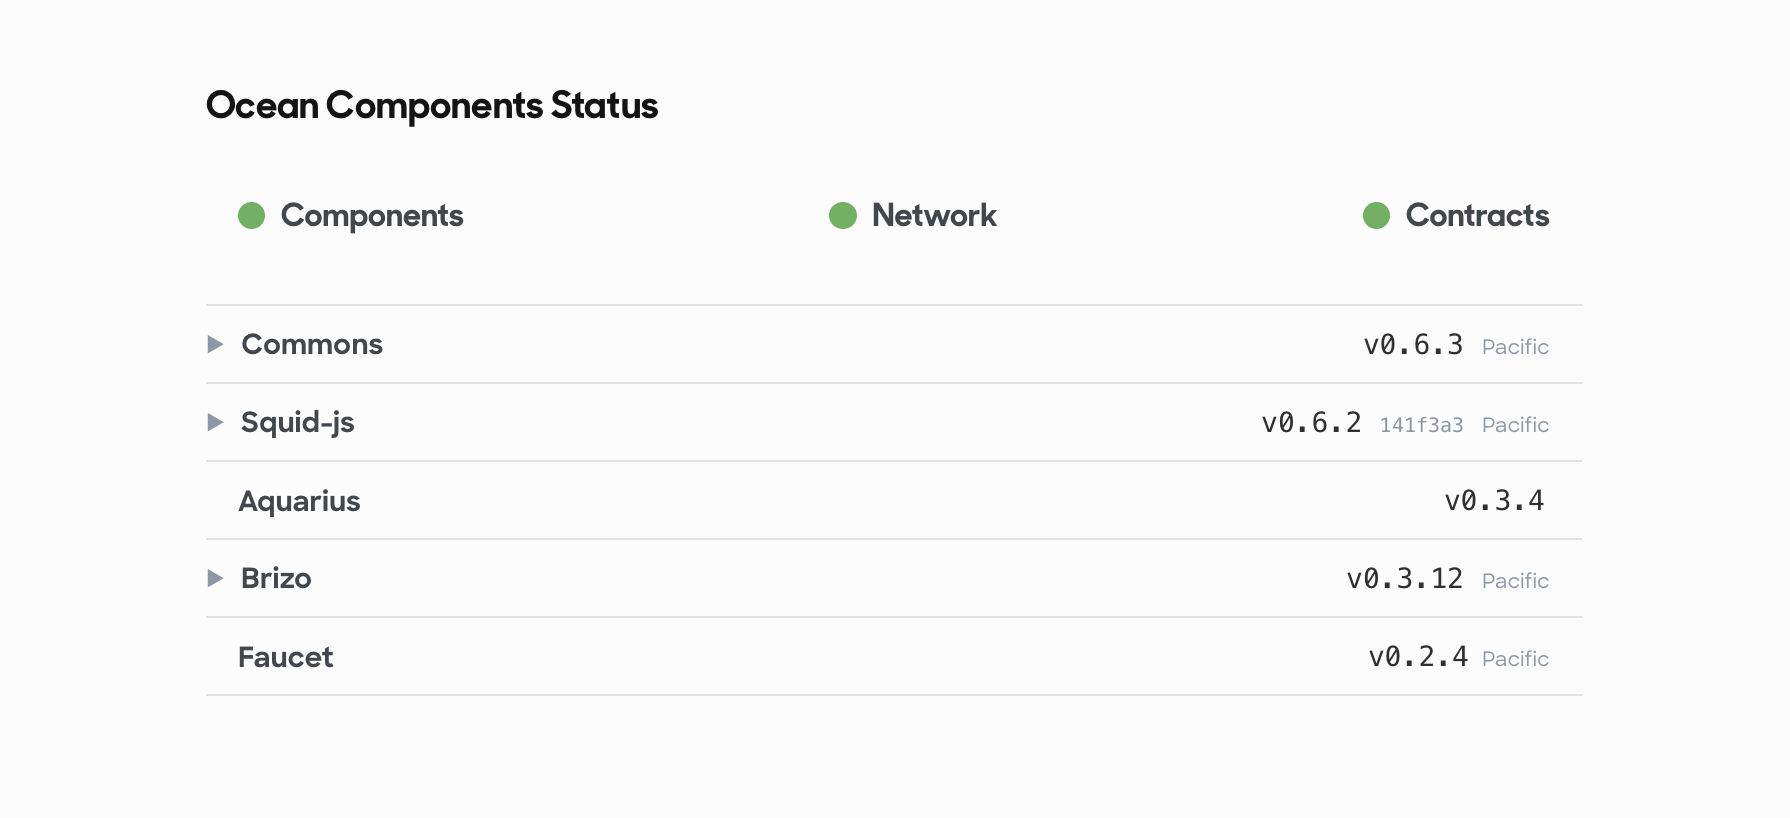The height and width of the screenshot is (818, 1790).
Task: Click the Faucet component name
Action: [286, 657]
